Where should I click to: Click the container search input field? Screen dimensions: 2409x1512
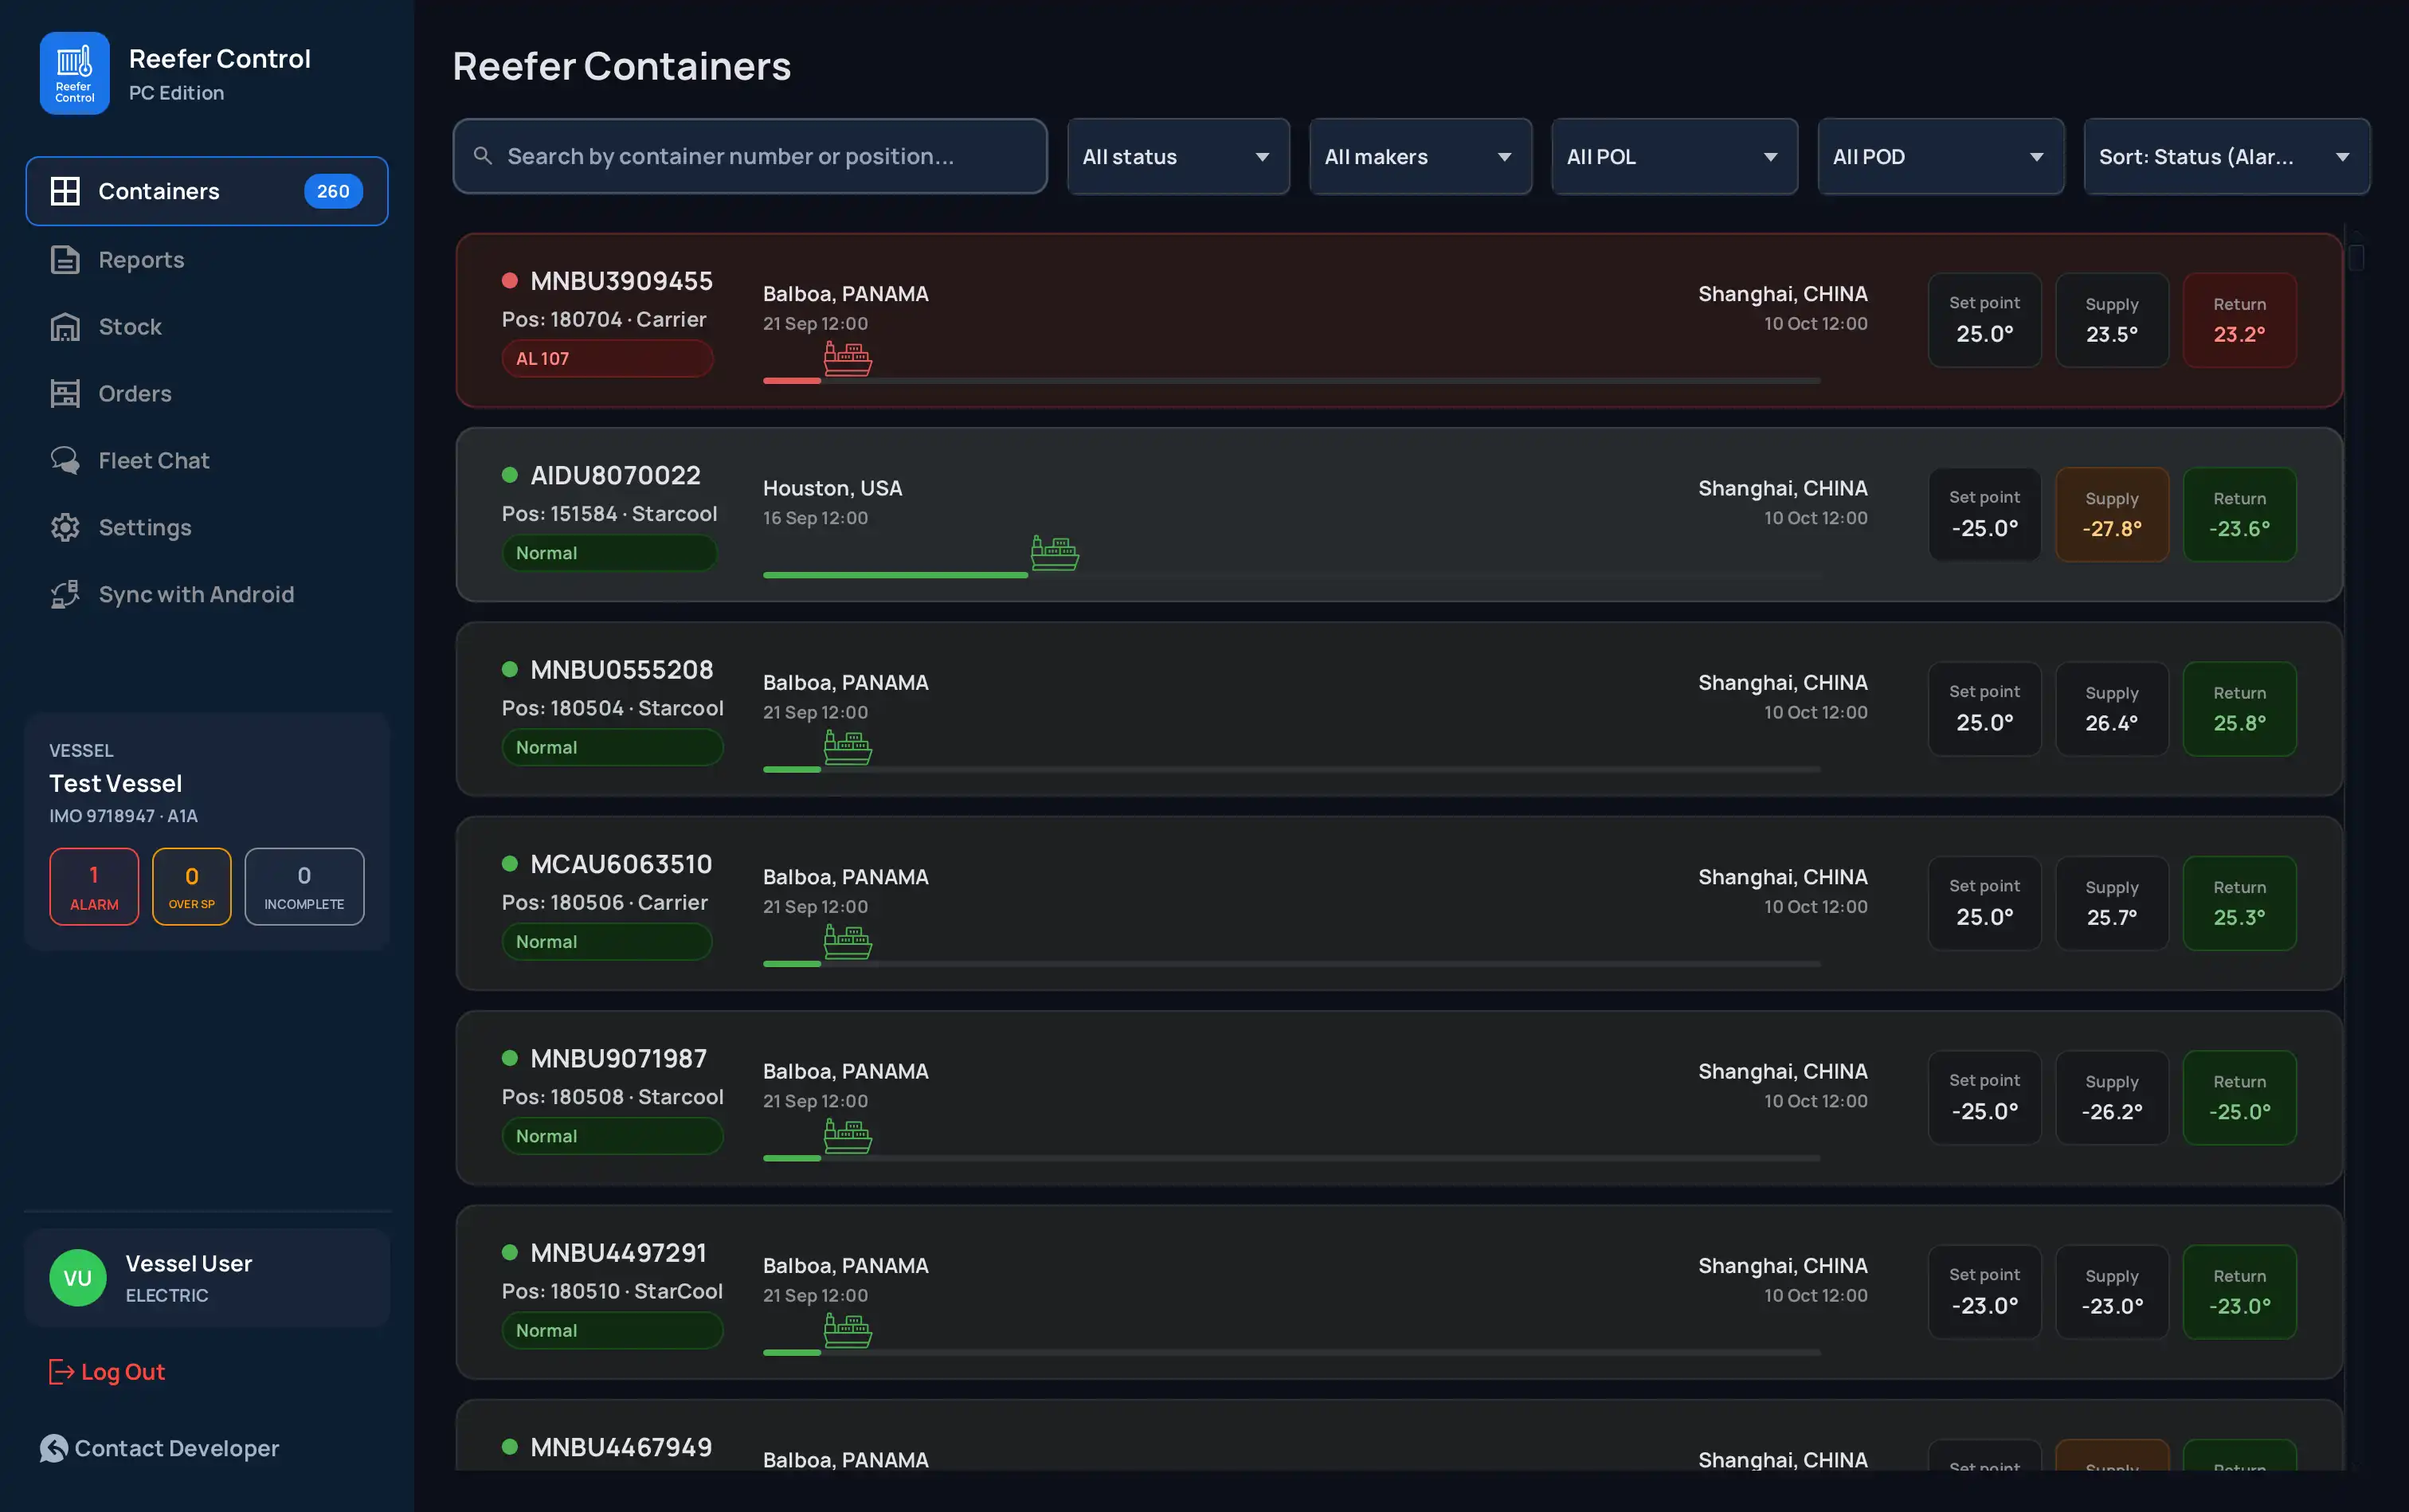tap(750, 156)
